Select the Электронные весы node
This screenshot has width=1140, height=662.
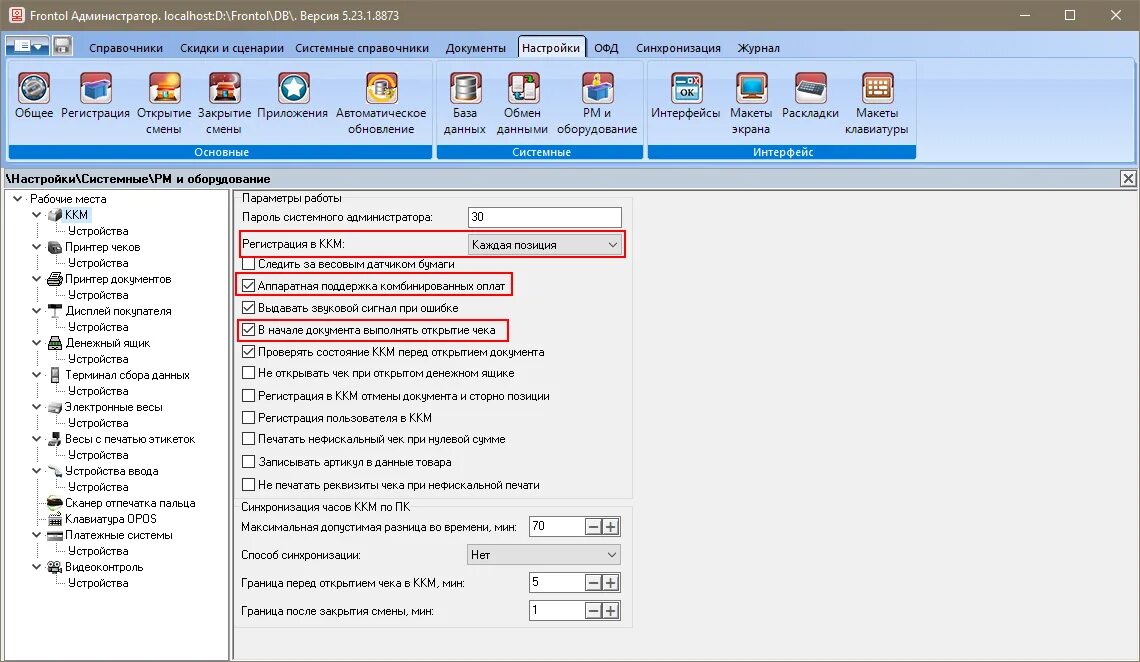pos(113,407)
